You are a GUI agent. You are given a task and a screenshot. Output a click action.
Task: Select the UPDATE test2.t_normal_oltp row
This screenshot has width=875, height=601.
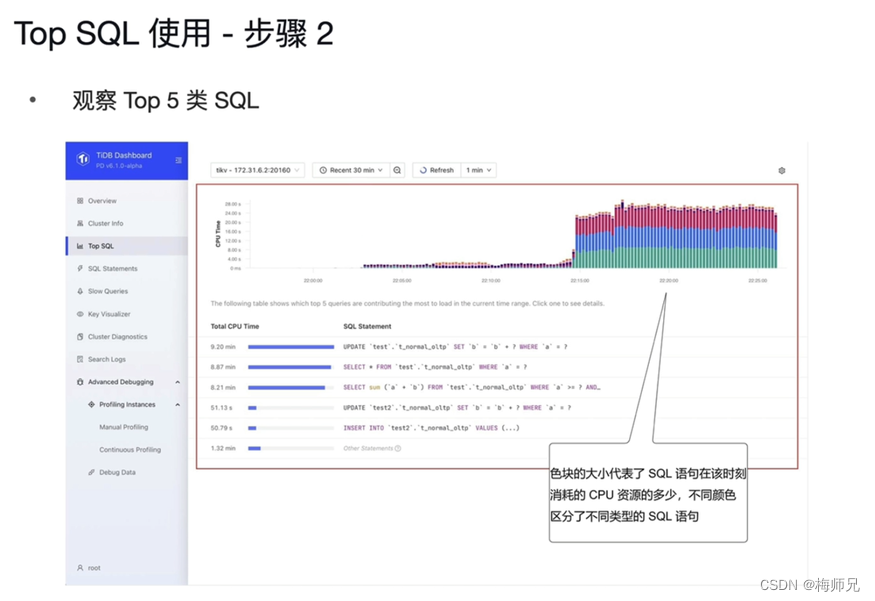pyautogui.click(x=497, y=408)
